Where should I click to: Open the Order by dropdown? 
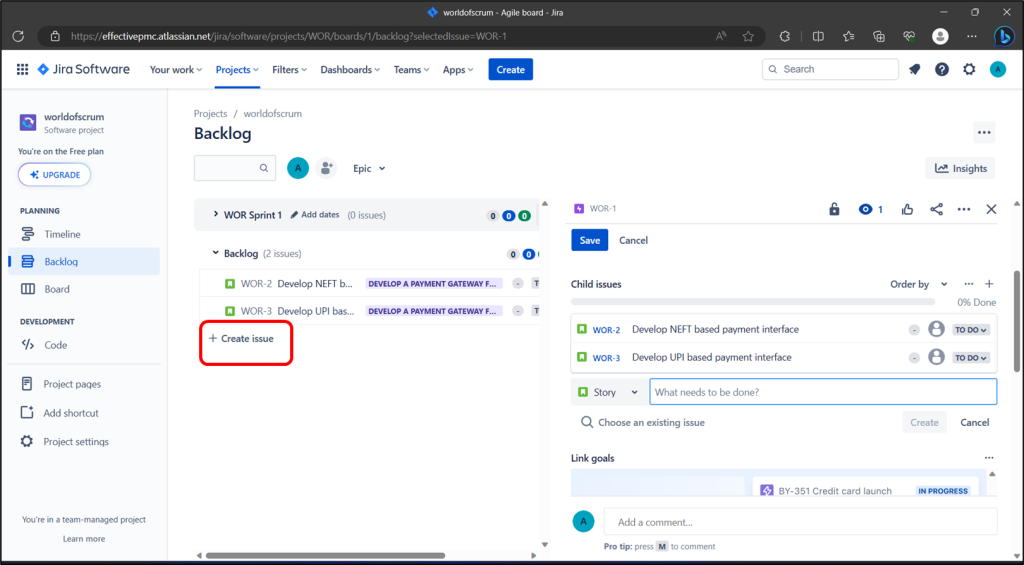tap(918, 284)
